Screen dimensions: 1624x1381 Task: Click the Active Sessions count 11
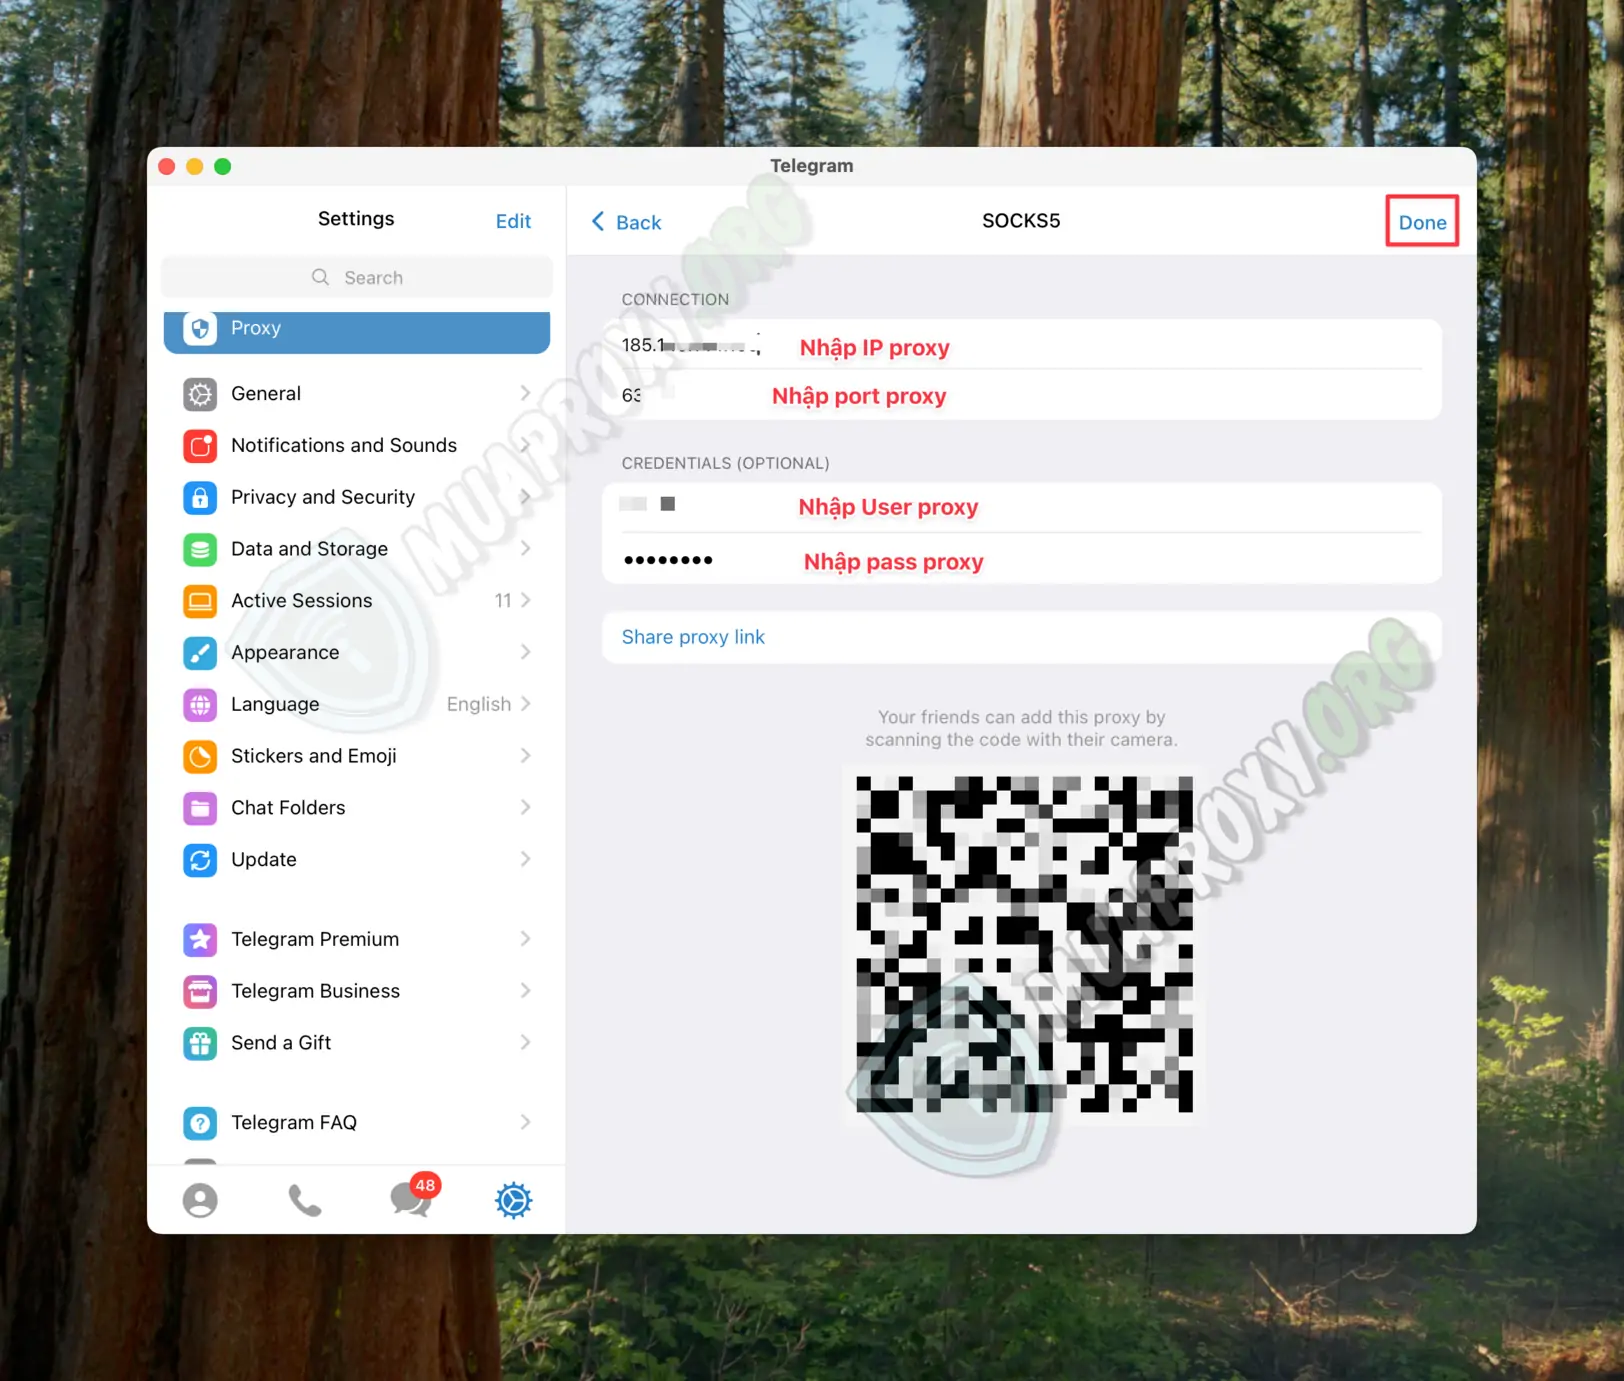tap(503, 601)
